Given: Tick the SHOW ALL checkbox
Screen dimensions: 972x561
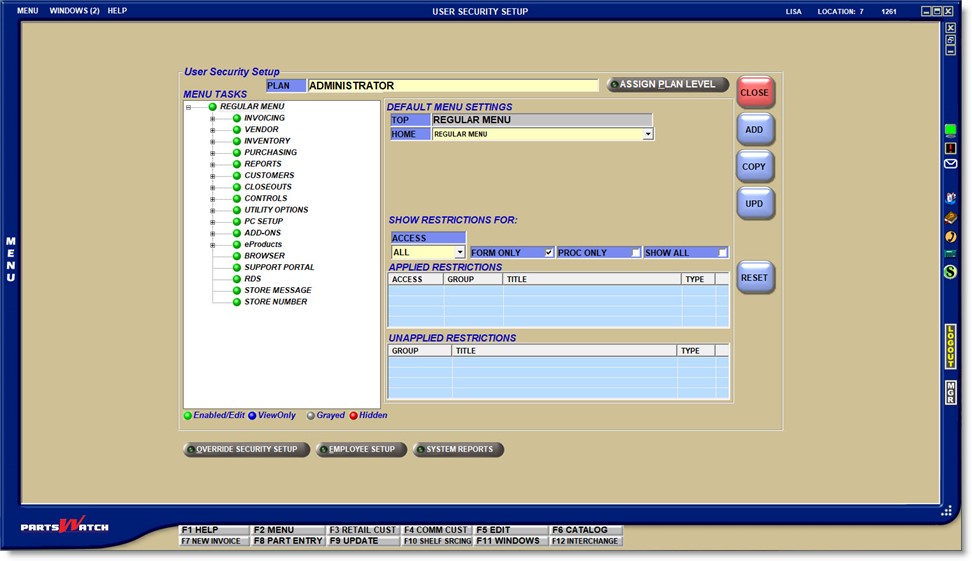Looking at the screenshot, I should point(722,253).
